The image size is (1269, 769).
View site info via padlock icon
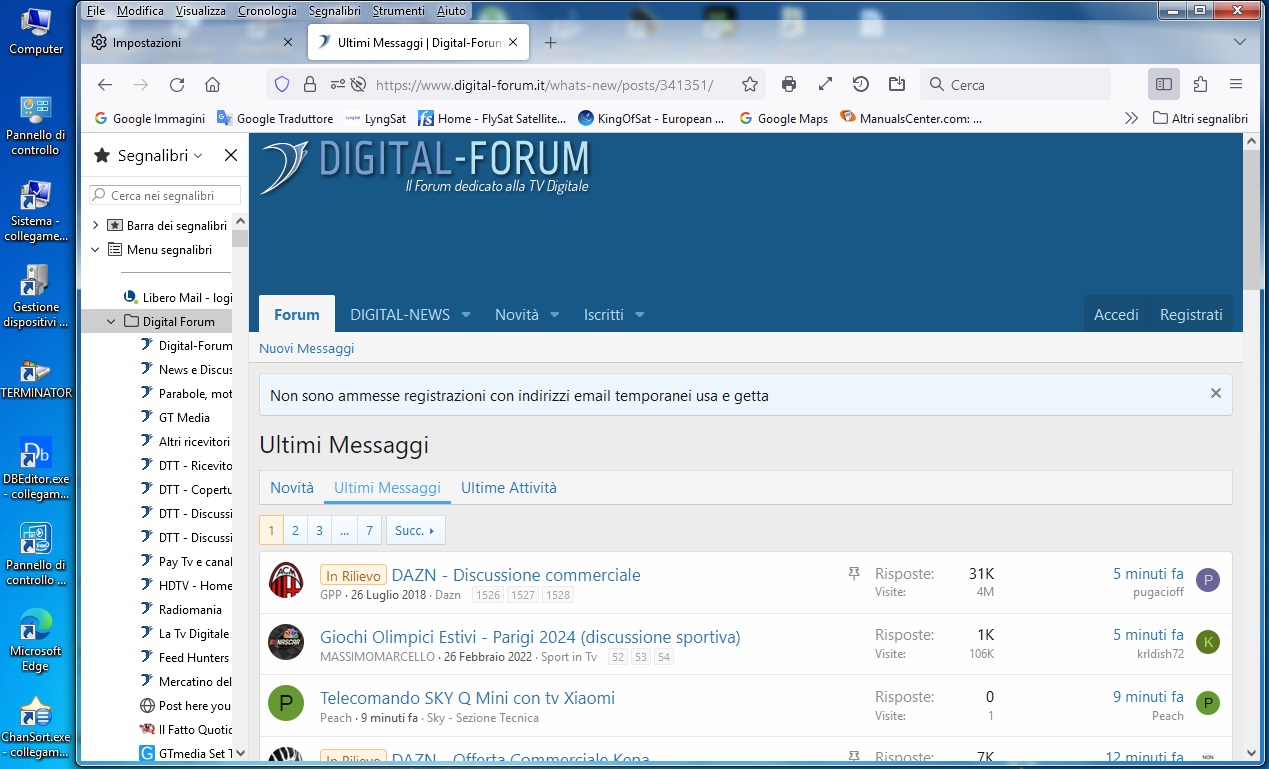point(310,85)
